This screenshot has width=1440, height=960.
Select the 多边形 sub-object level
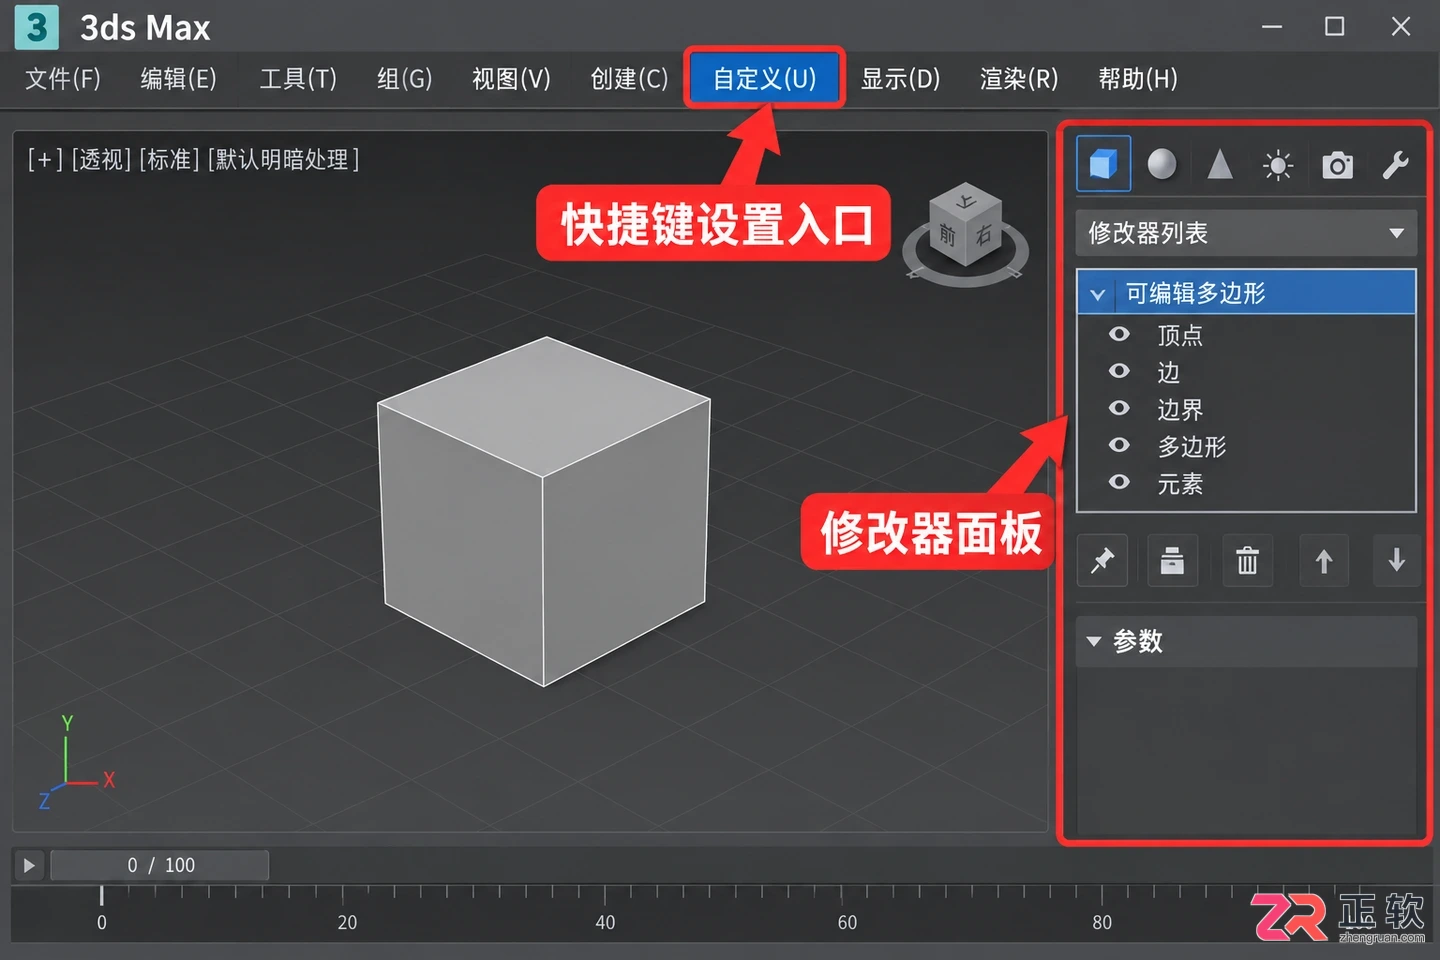[x=1192, y=446]
